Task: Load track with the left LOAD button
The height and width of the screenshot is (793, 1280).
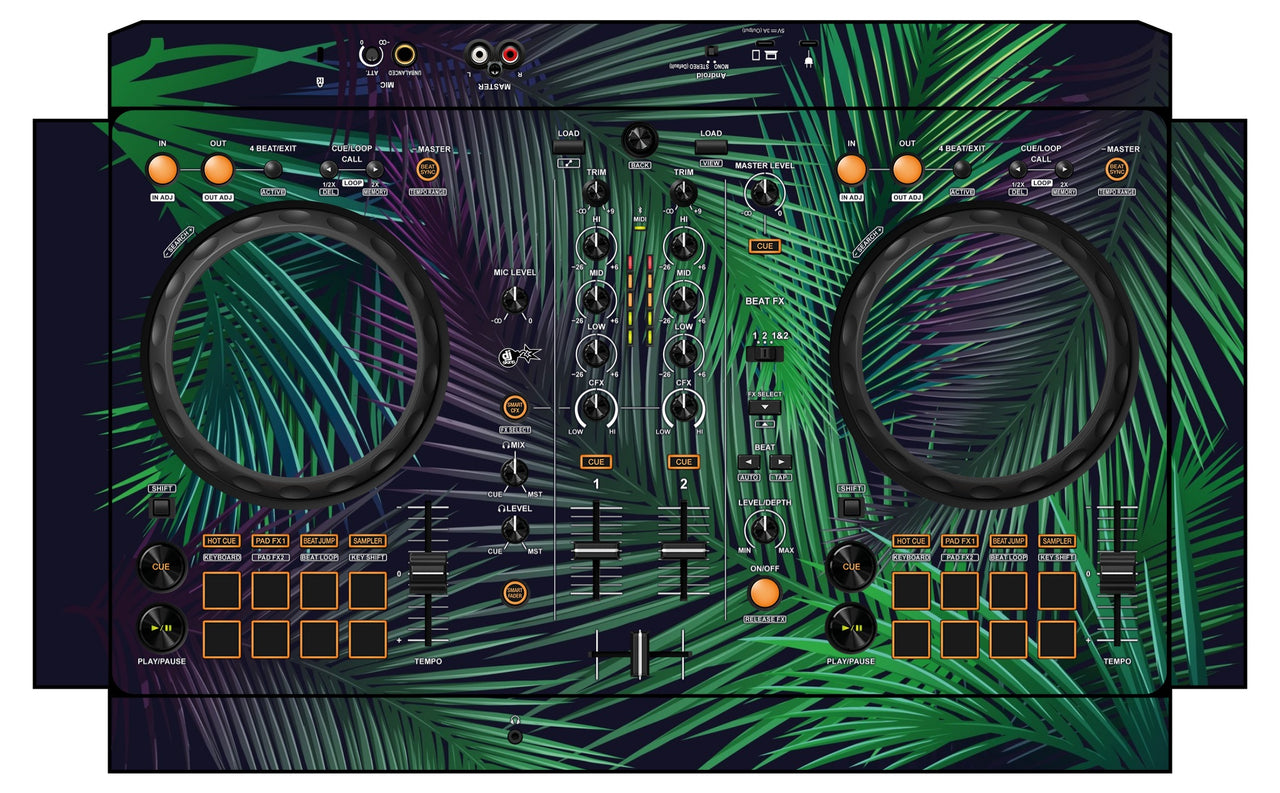Action: (x=569, y=147)
